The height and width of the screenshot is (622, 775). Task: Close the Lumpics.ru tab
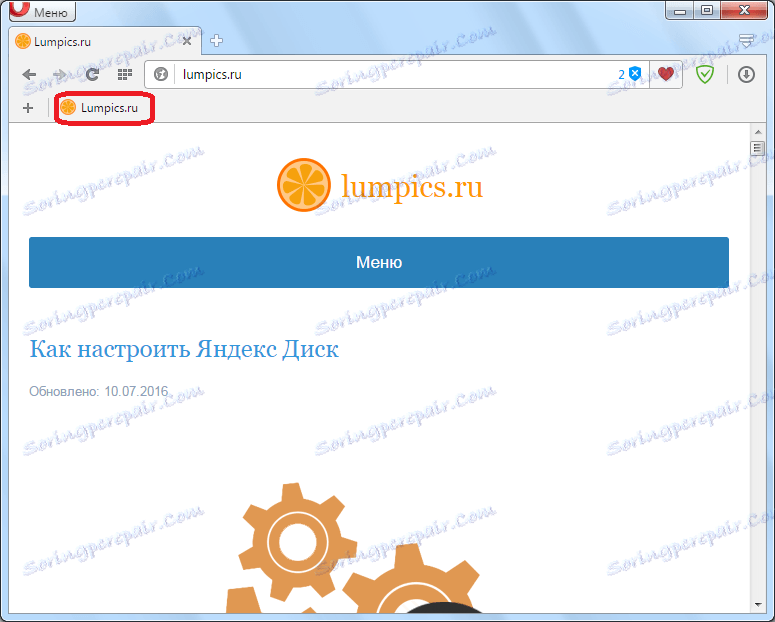[187, 41]
